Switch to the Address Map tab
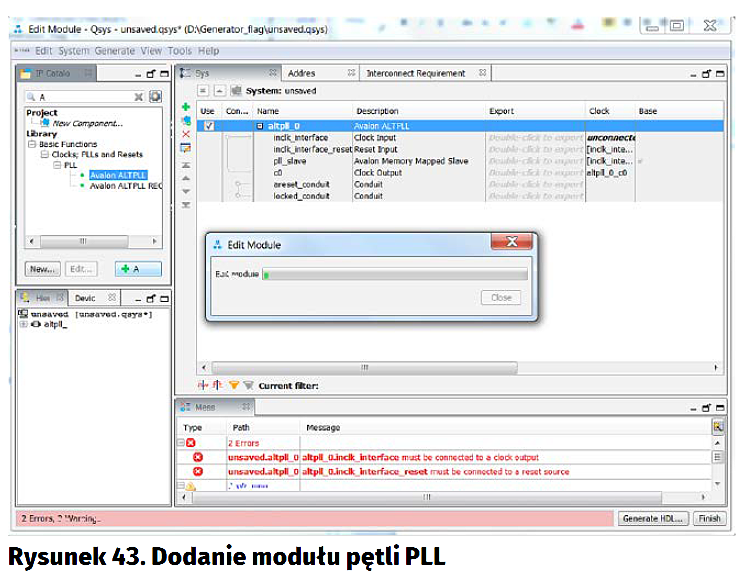The width and height of the screenshot is (742, 581). [x=302, y=74]
